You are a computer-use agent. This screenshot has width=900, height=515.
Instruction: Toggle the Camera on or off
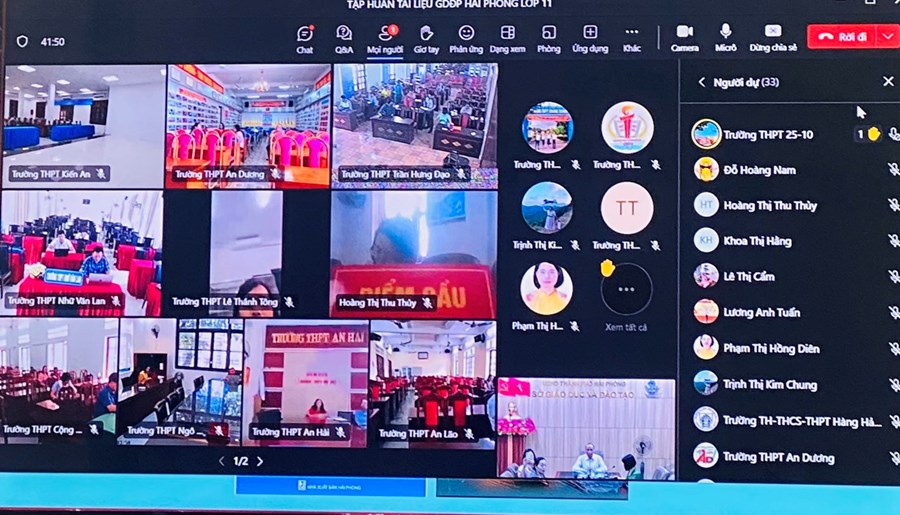tap(685, 32)
